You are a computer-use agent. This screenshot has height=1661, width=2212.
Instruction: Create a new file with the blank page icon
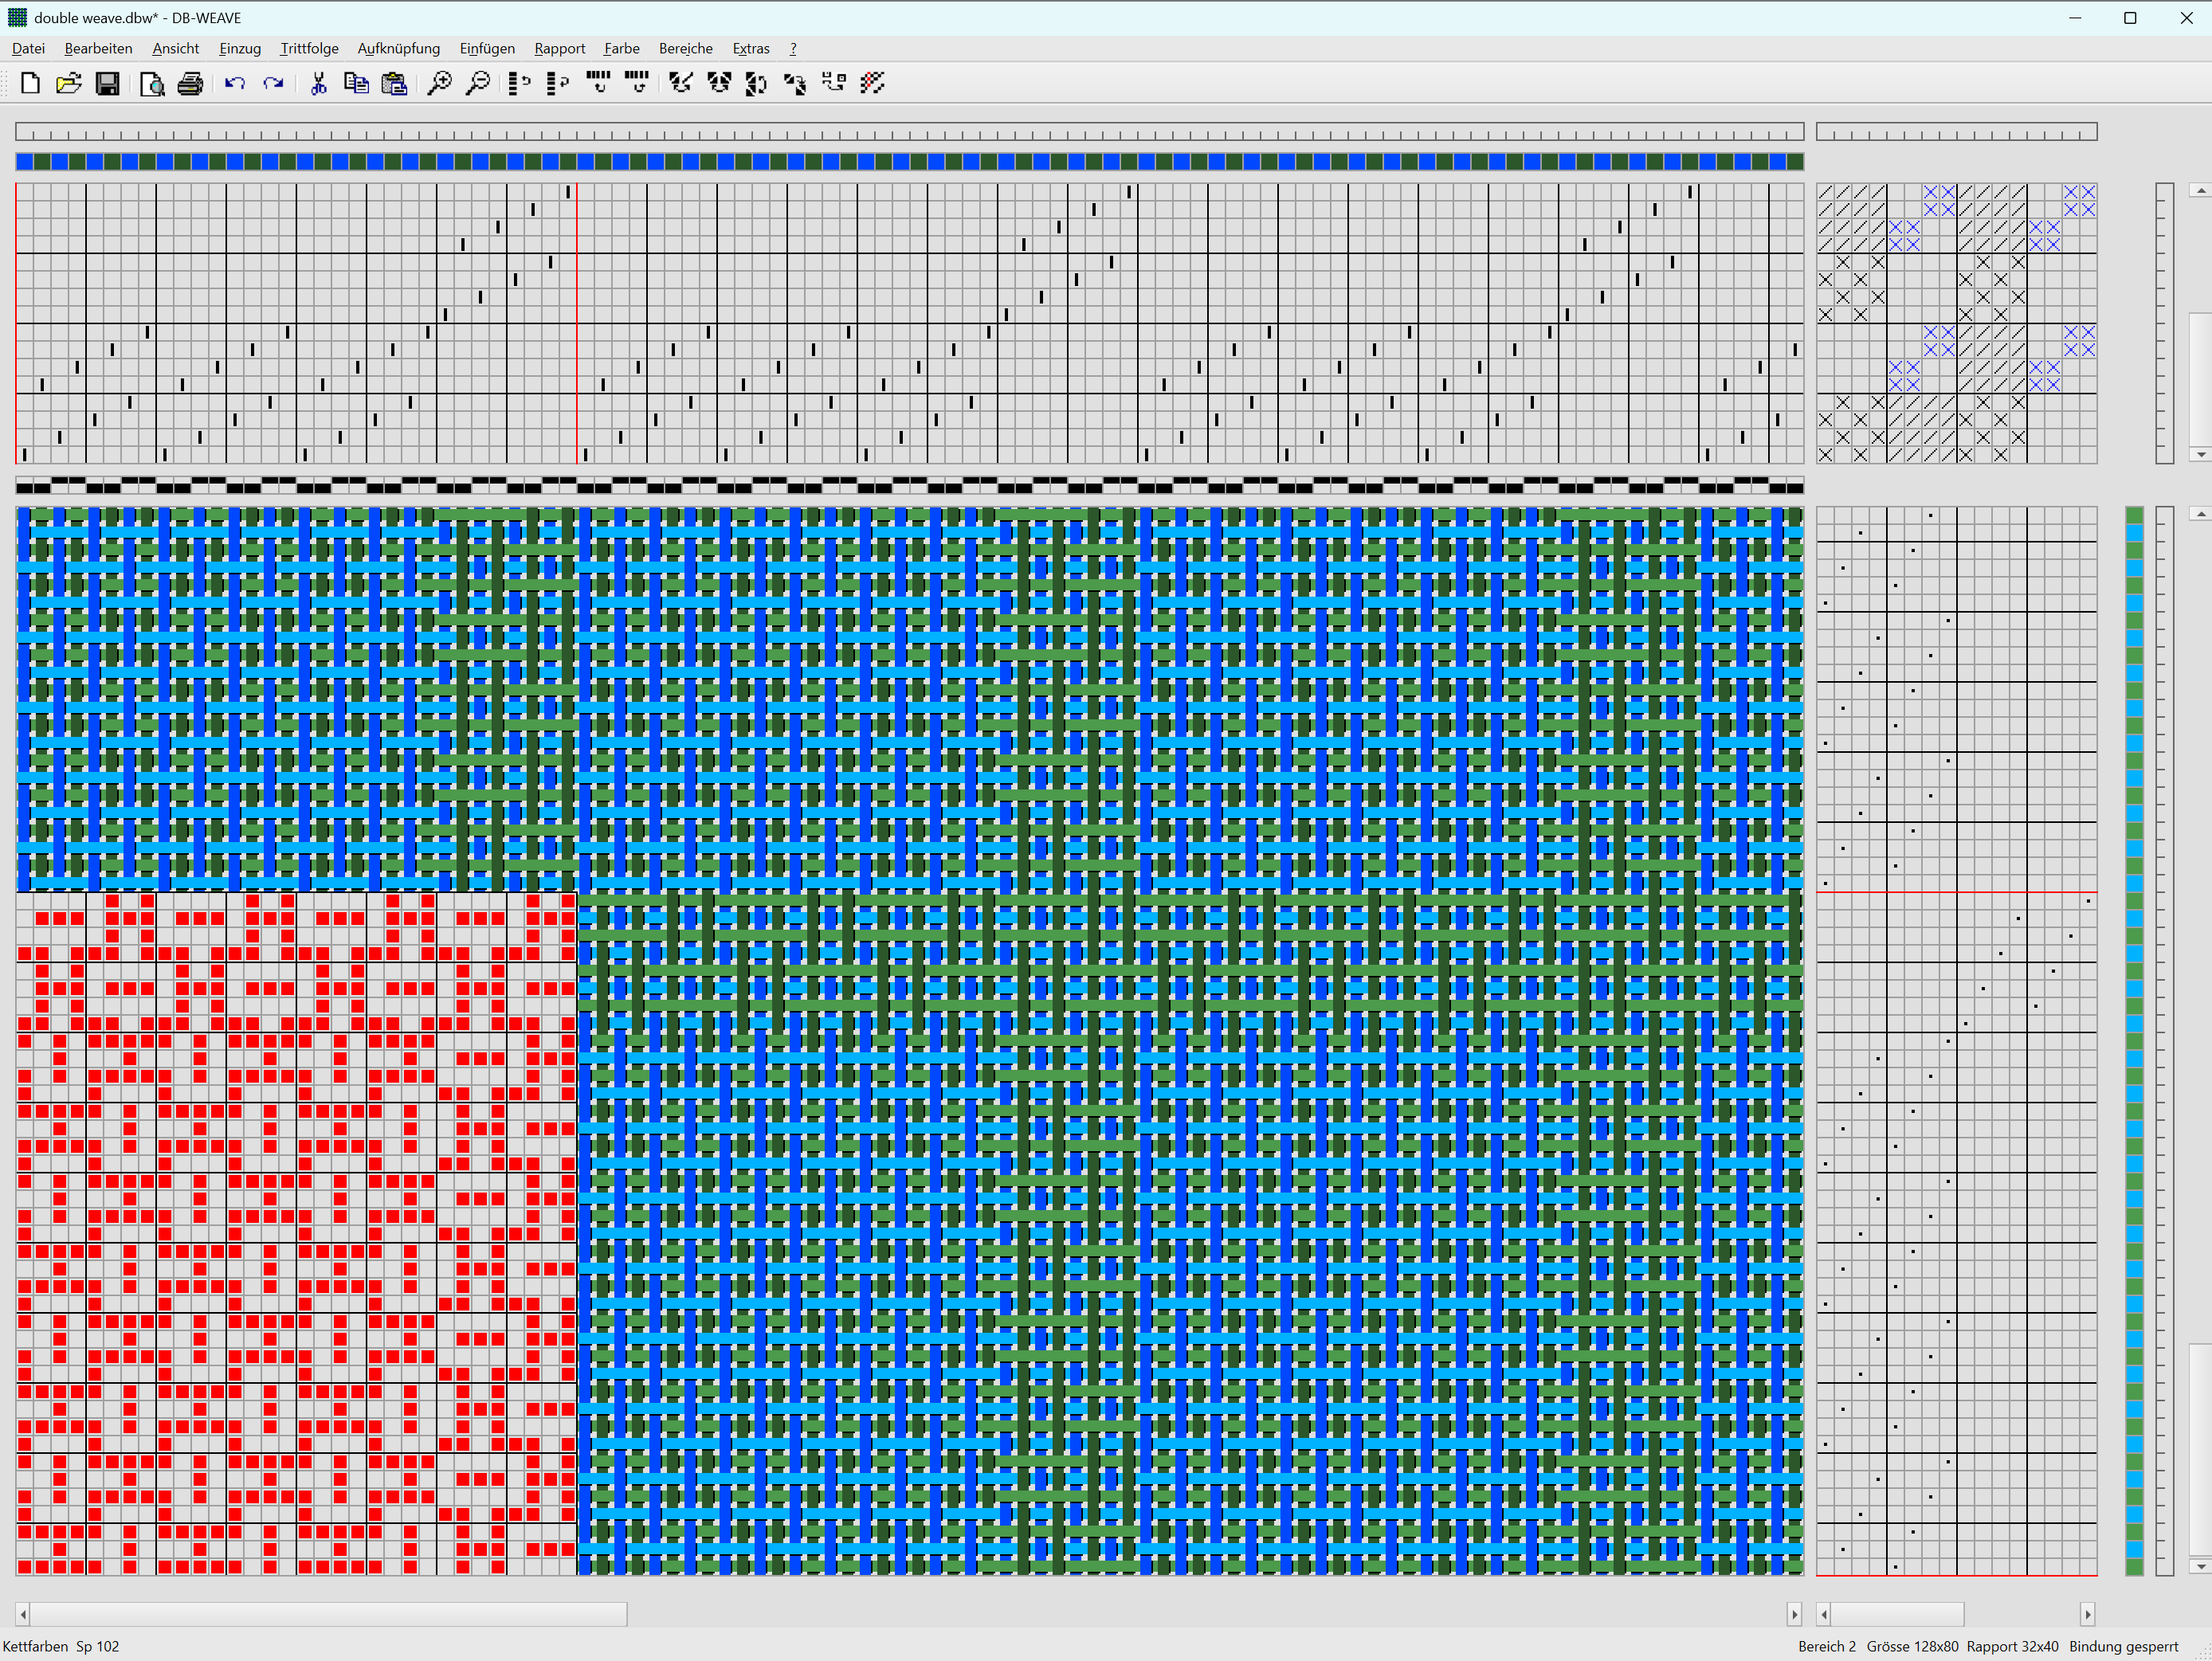click(x=30, y=83)
